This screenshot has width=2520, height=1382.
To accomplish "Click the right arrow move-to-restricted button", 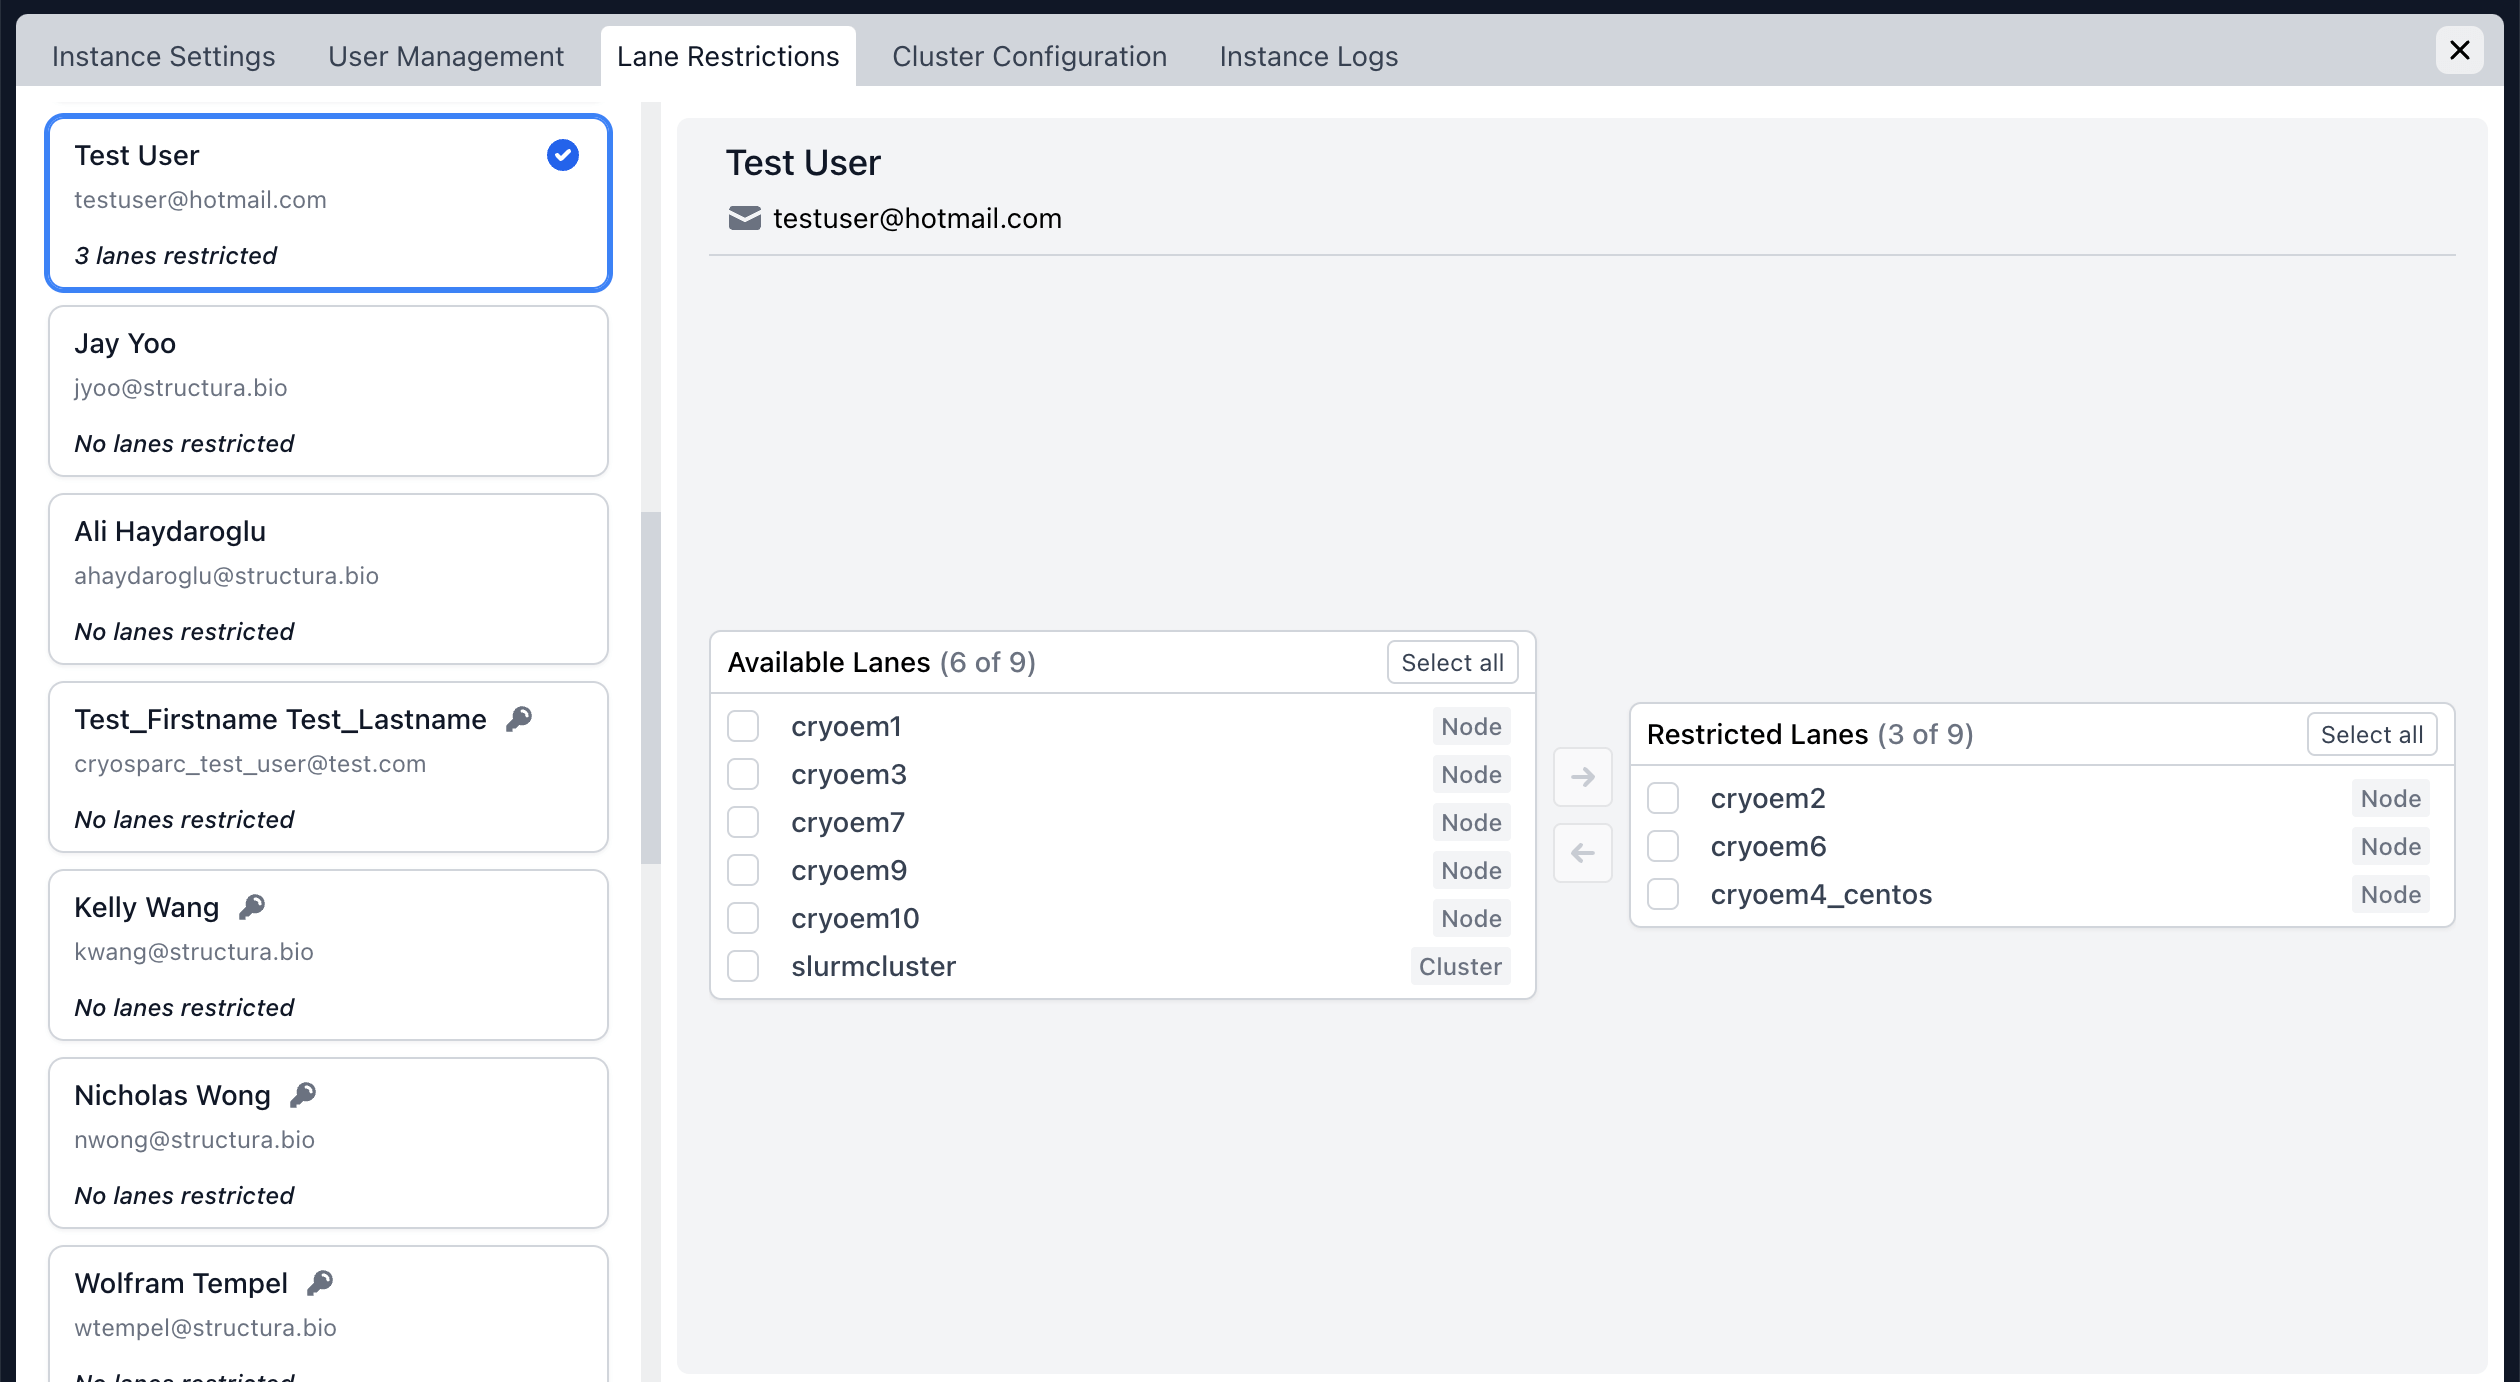I will point(1582,777).
